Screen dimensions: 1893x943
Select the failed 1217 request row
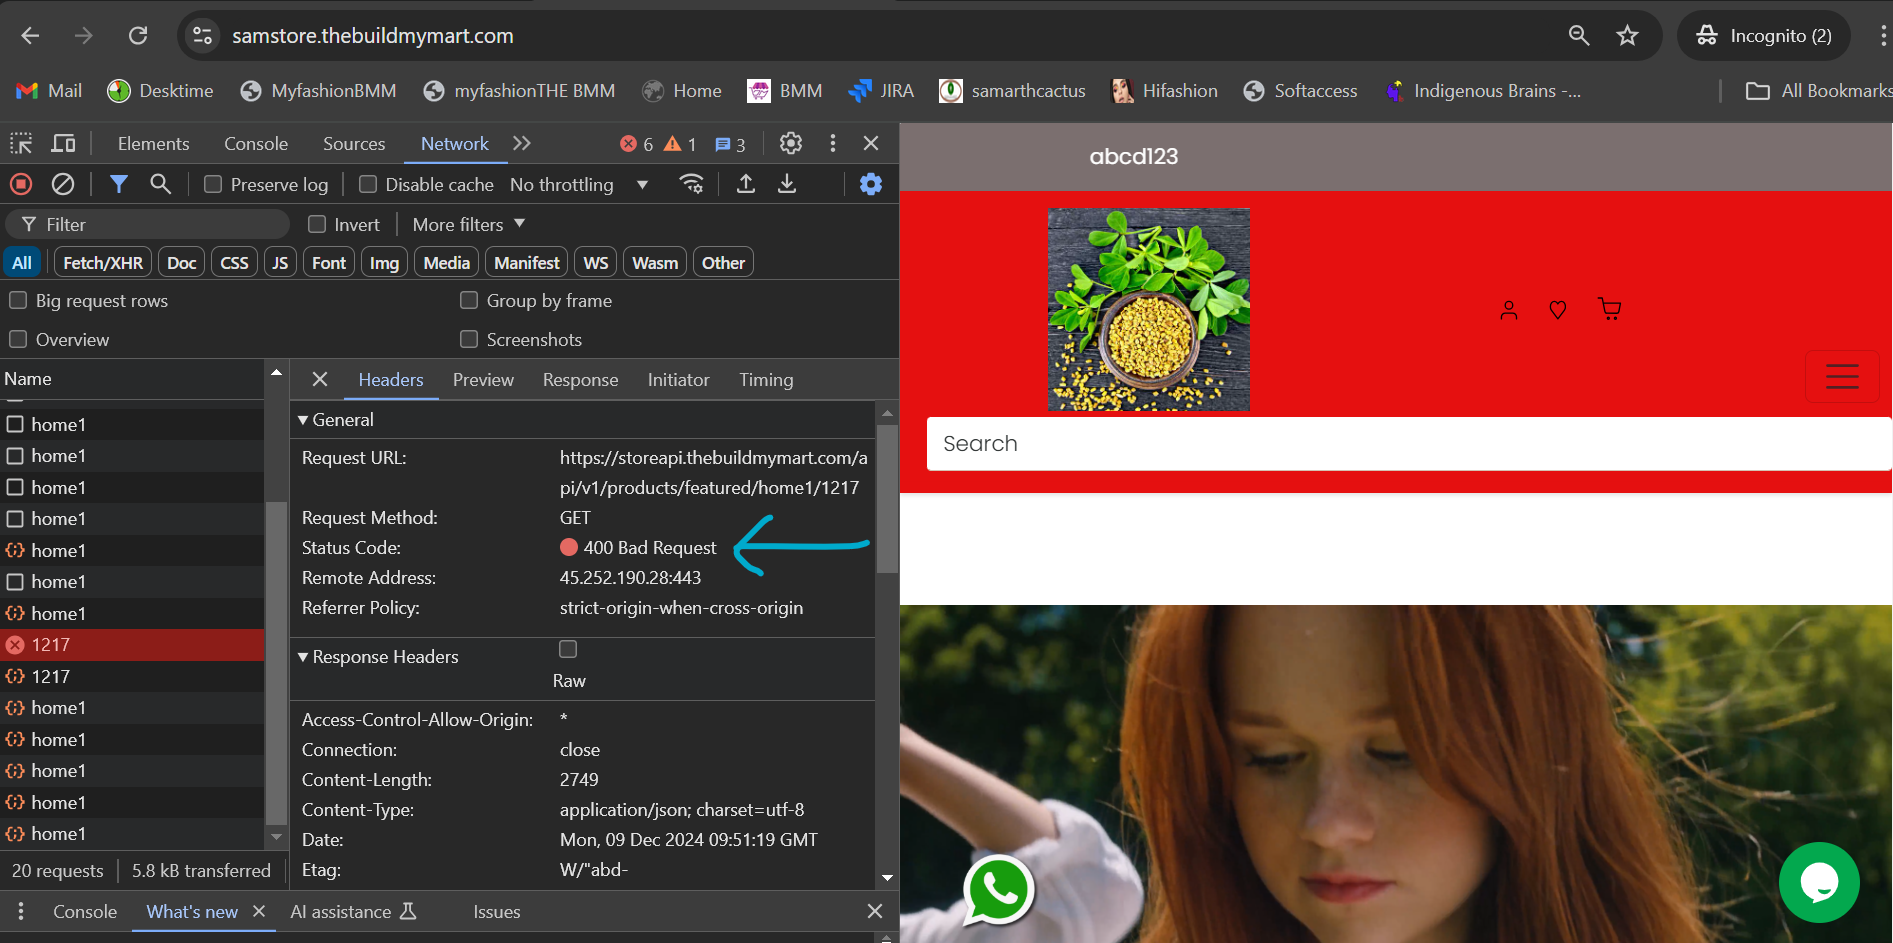click(x=132, y=645)
